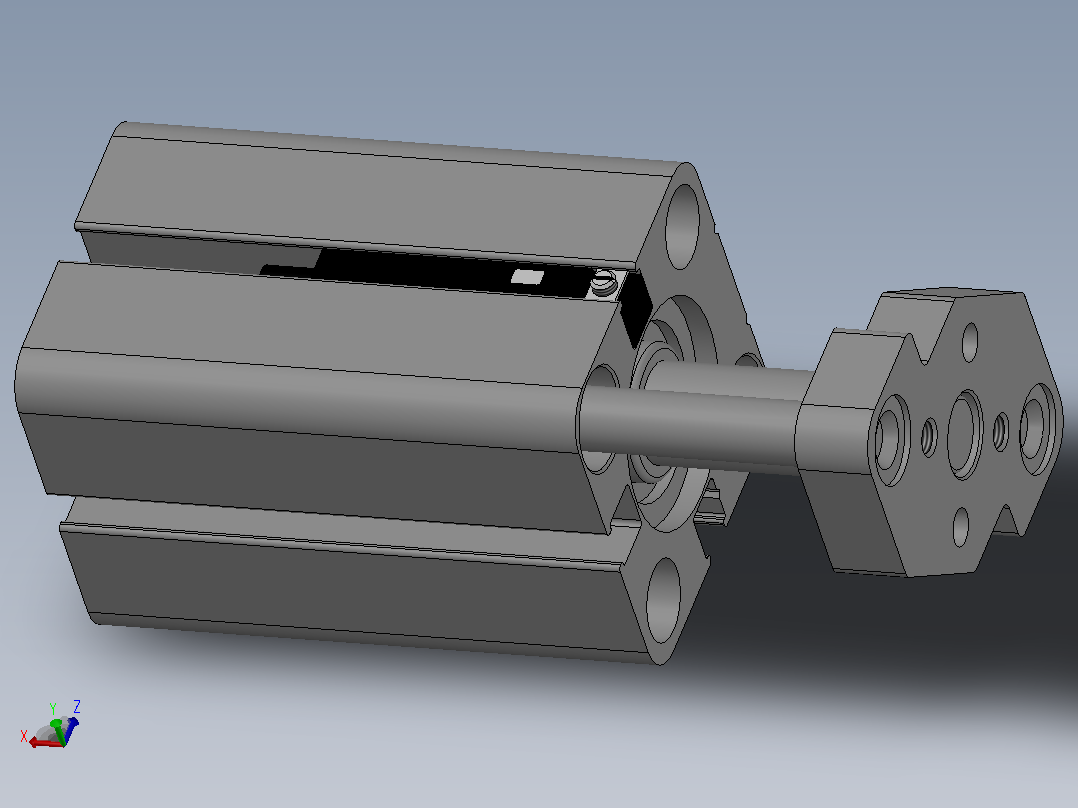
Task: Select the right counterbored hole on hex plate
Action: 1037,429
